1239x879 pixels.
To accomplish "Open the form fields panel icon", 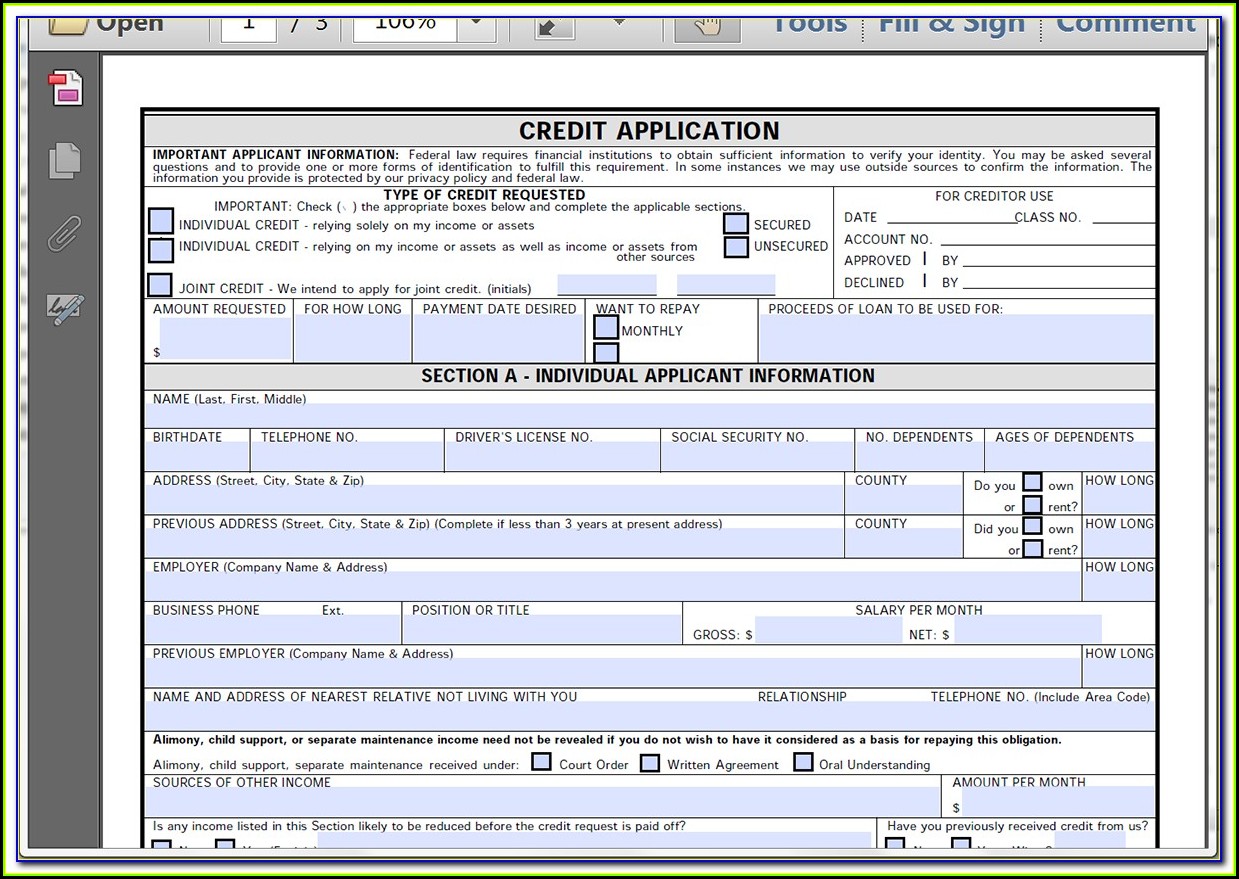I will 66,89.
